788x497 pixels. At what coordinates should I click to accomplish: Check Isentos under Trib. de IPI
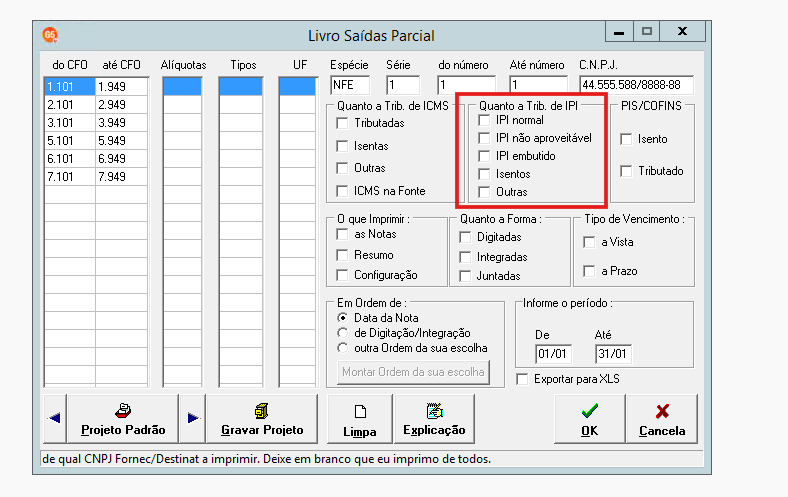(x=484, y=174)
